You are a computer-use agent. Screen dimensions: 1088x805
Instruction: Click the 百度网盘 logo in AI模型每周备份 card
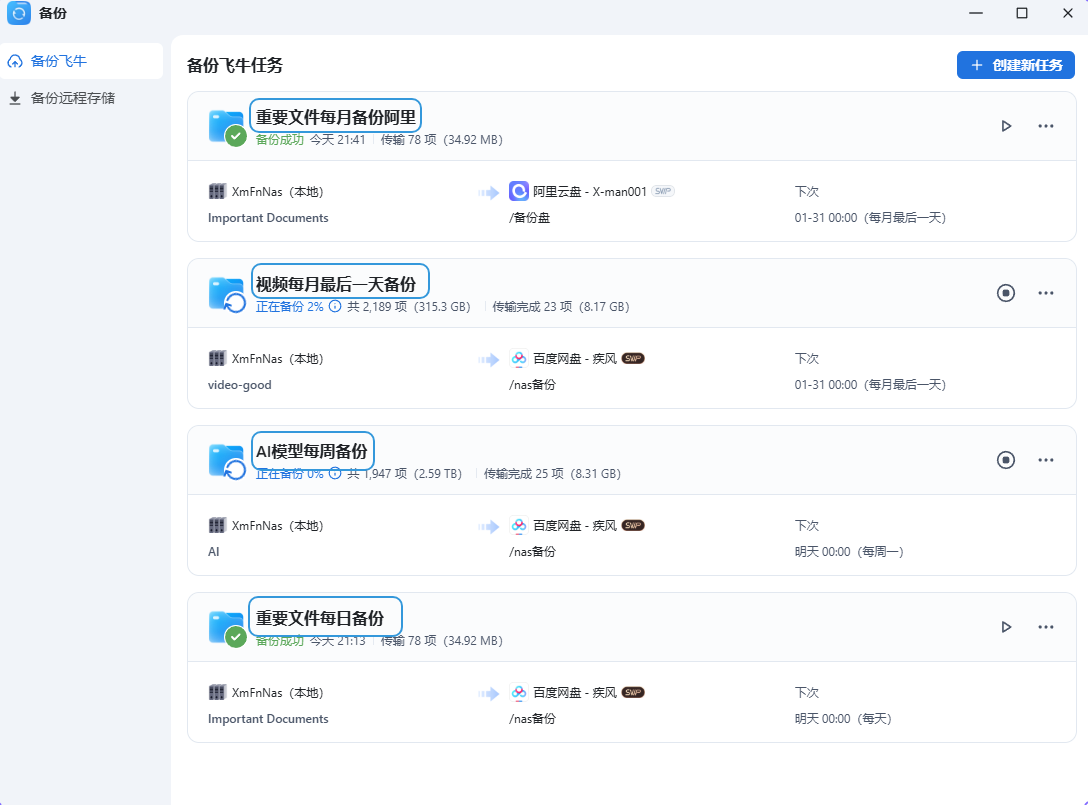[x=519, y=526]
